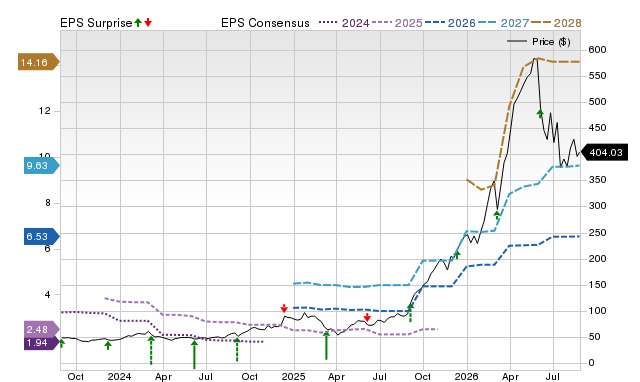This screenshot has width=640, height=382.
Task: Click the 8 EPS axis label
Action: (x=48, y=203)
